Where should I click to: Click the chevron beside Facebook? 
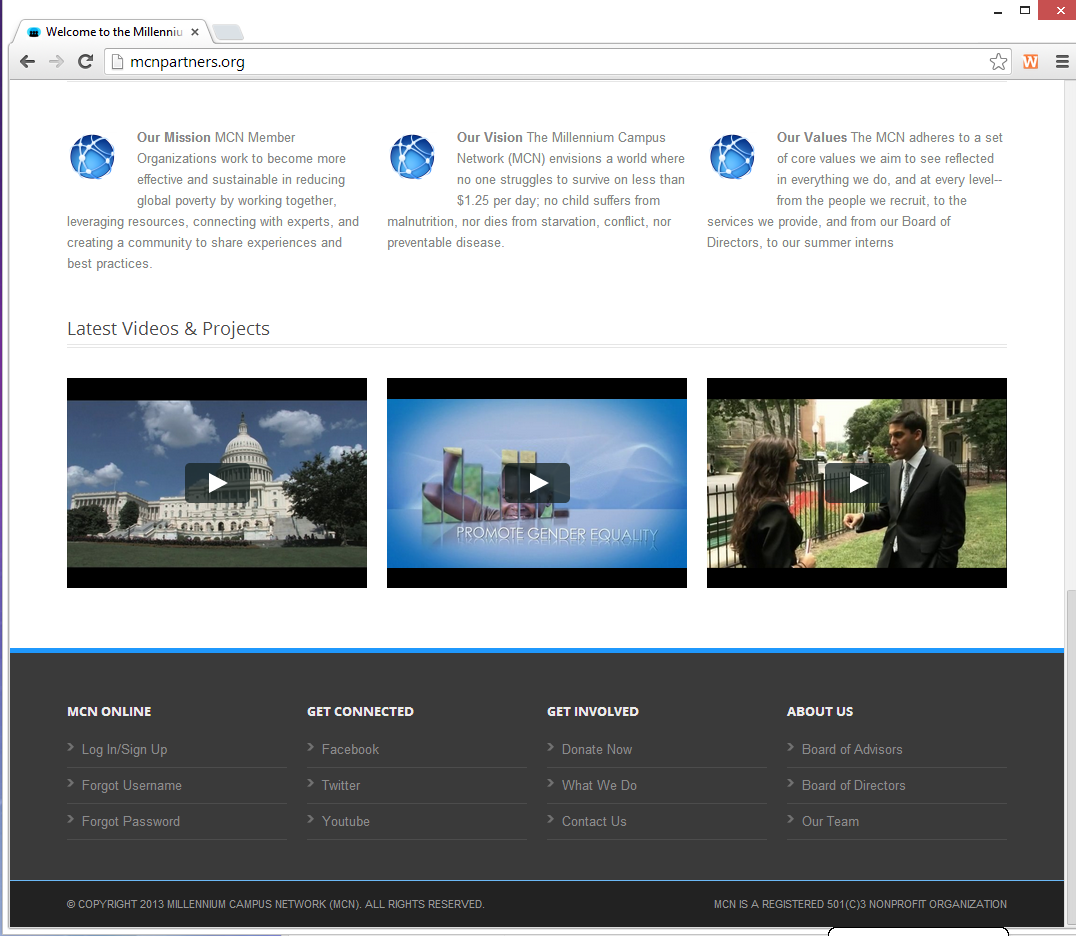point(311,747)
